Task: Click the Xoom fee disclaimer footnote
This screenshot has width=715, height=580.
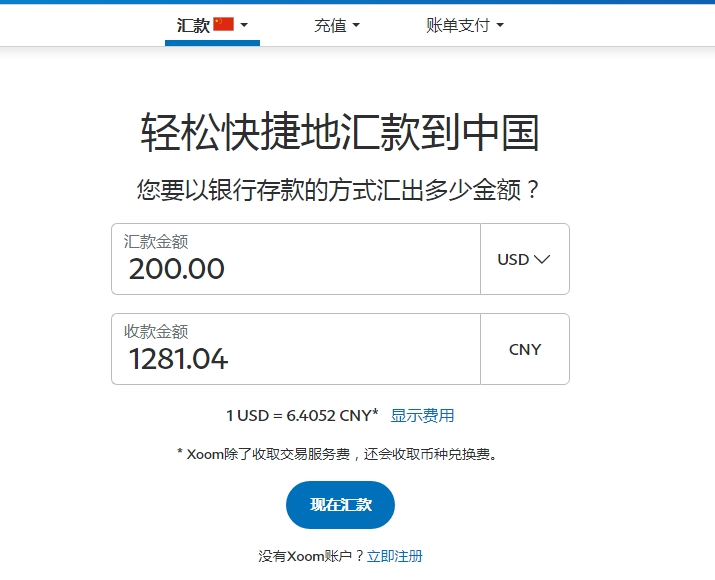Action: coord(337,454)
